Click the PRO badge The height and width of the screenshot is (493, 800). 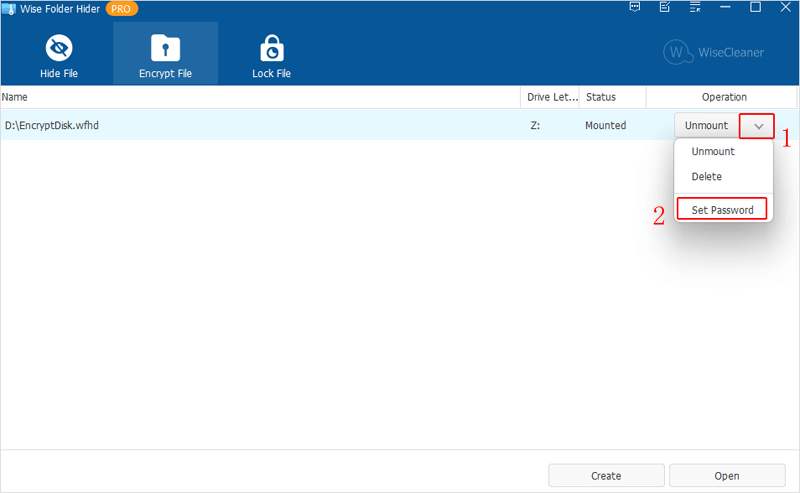(121, 9)
